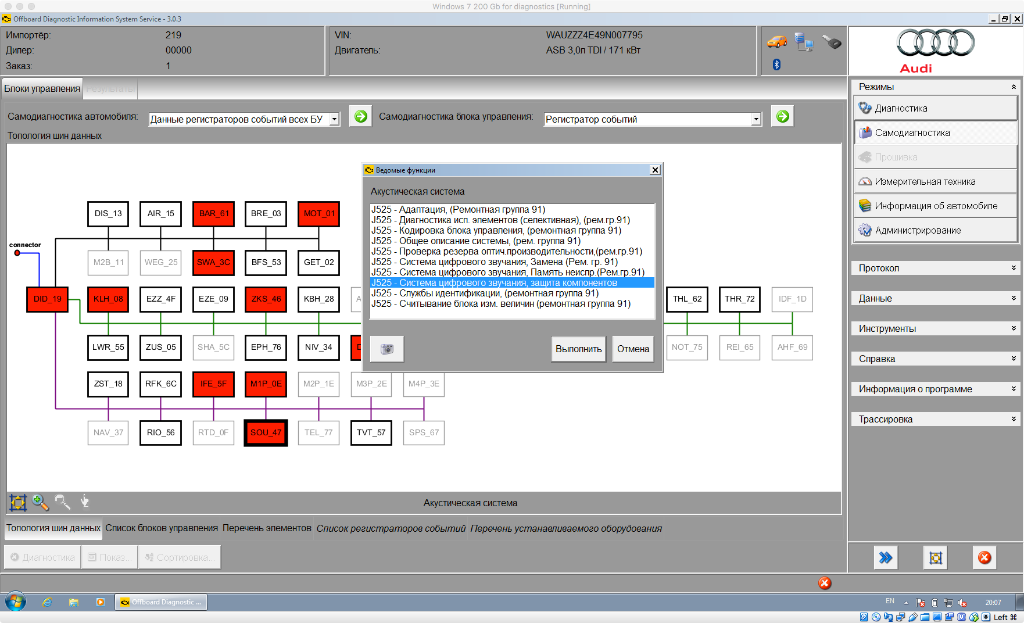
Task: Expand the Протокол panel section
Action: (x=934, y=268)
